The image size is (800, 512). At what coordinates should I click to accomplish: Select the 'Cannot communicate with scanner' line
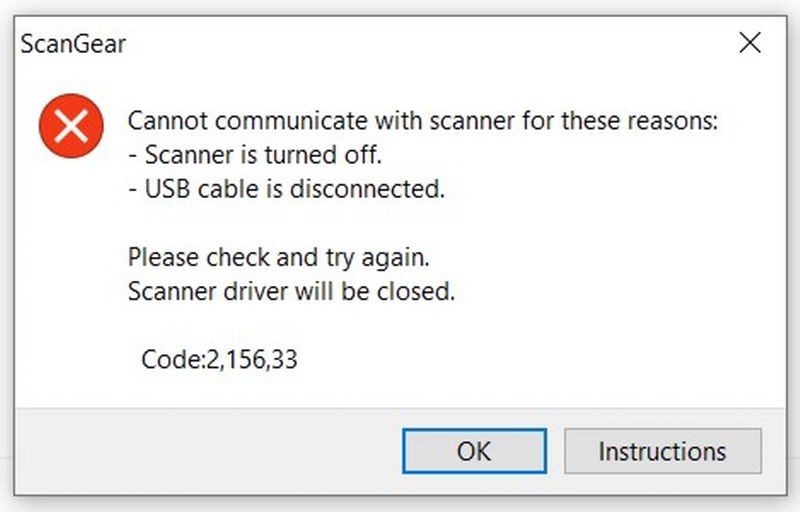[423, 122]
